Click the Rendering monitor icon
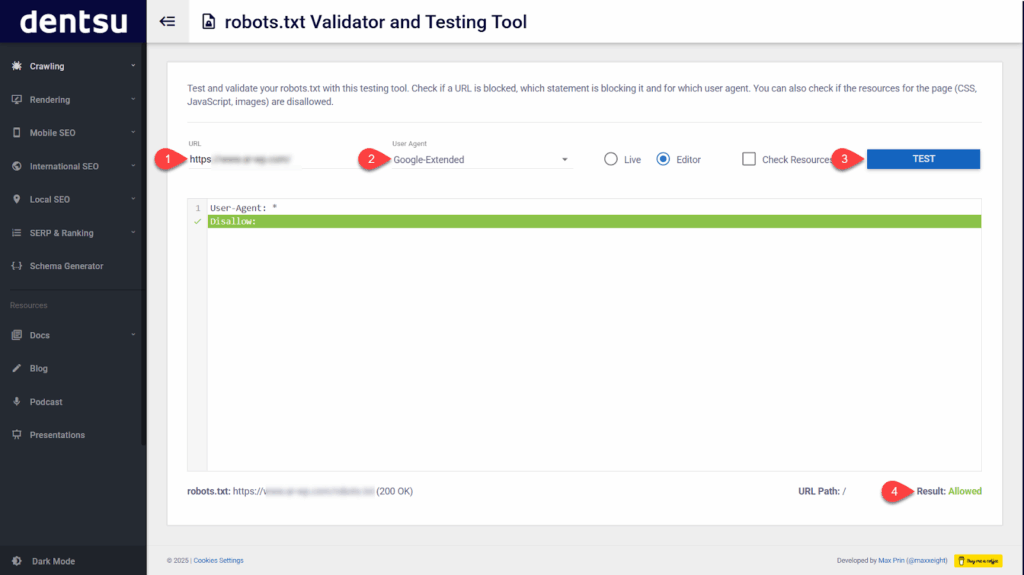1024x575 pixels. 16,99
